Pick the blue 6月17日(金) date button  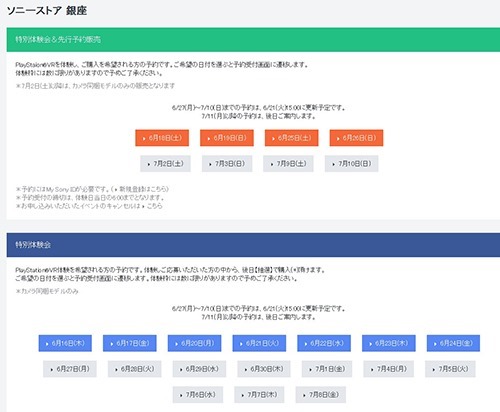click(x=130, y=343)
